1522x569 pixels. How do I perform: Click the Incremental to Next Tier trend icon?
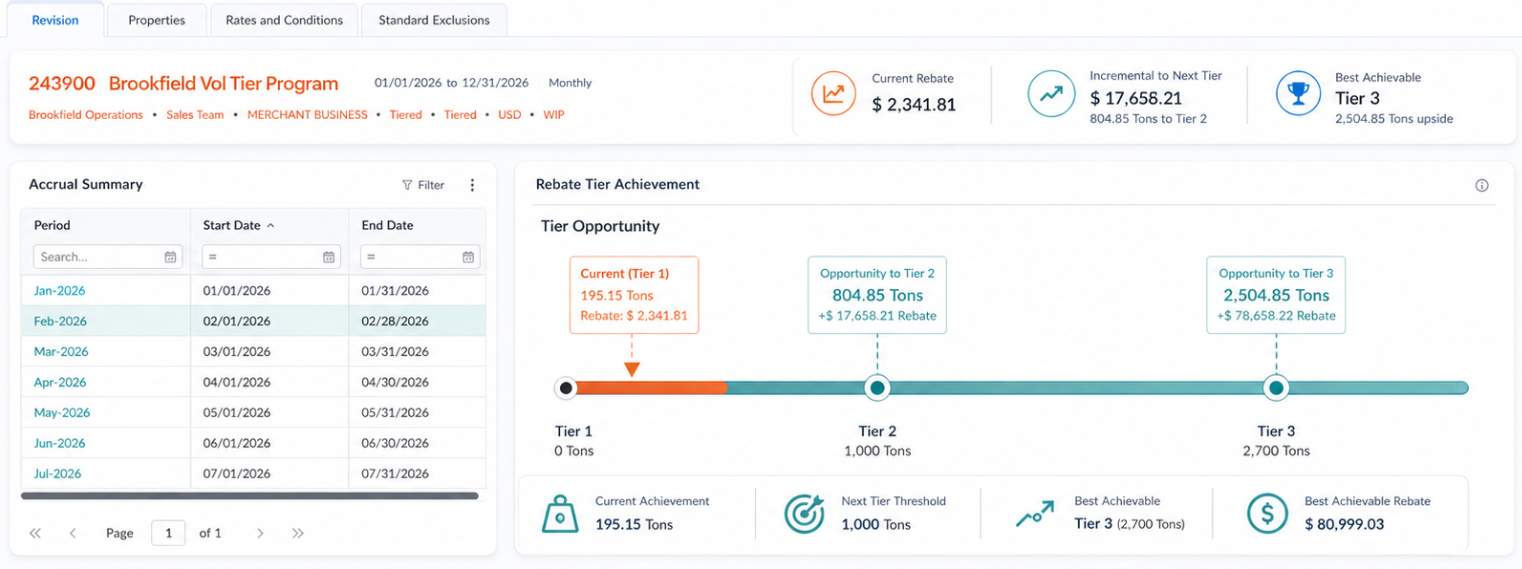(1051, 94)
